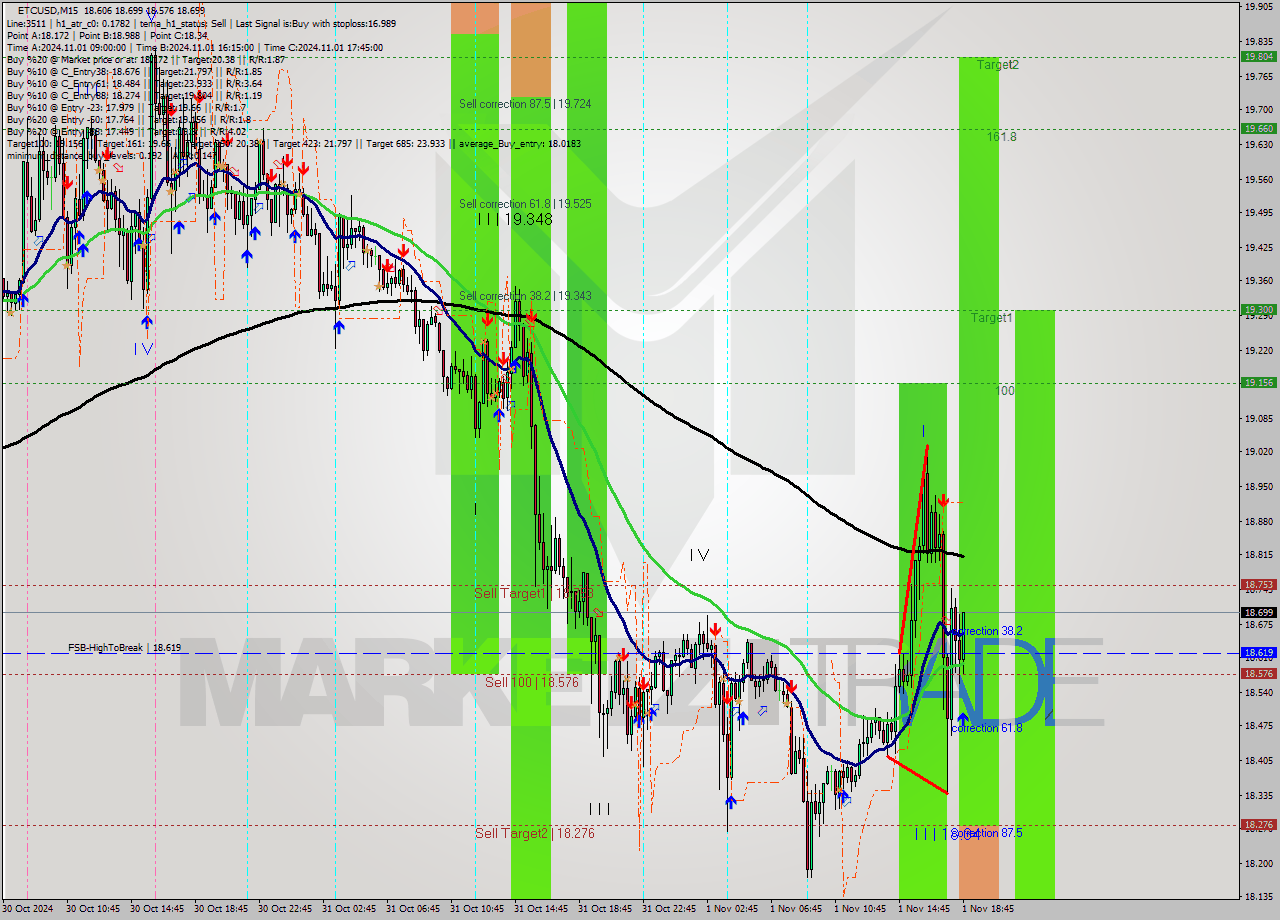Viewport: 1280px width, 920px height.
Task: Click the '30 Oct 22:45' time axis label
Action: (x=285, y=909)
